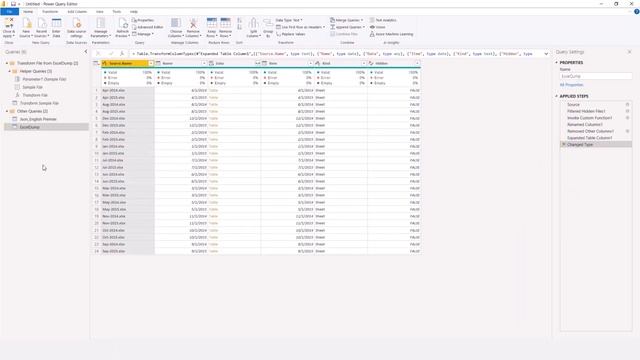Open the Help question mark icon

click(636, 11)
